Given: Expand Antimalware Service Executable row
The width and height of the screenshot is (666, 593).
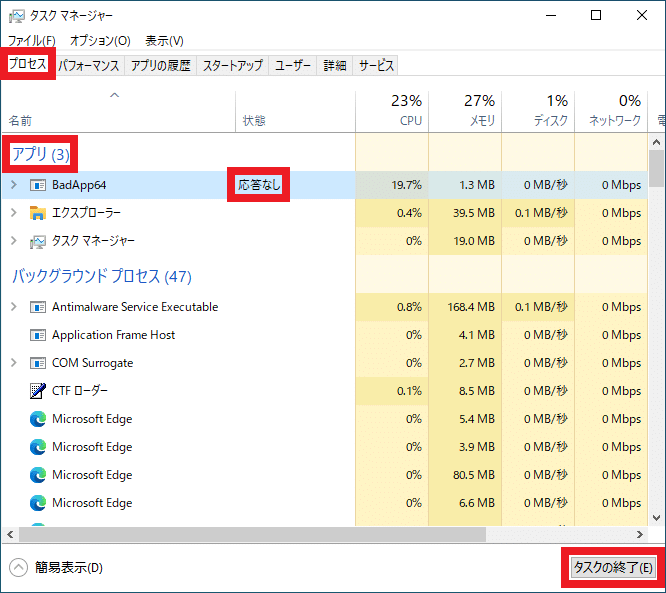Looking at the screenshot, I should (x=14, y=307).
